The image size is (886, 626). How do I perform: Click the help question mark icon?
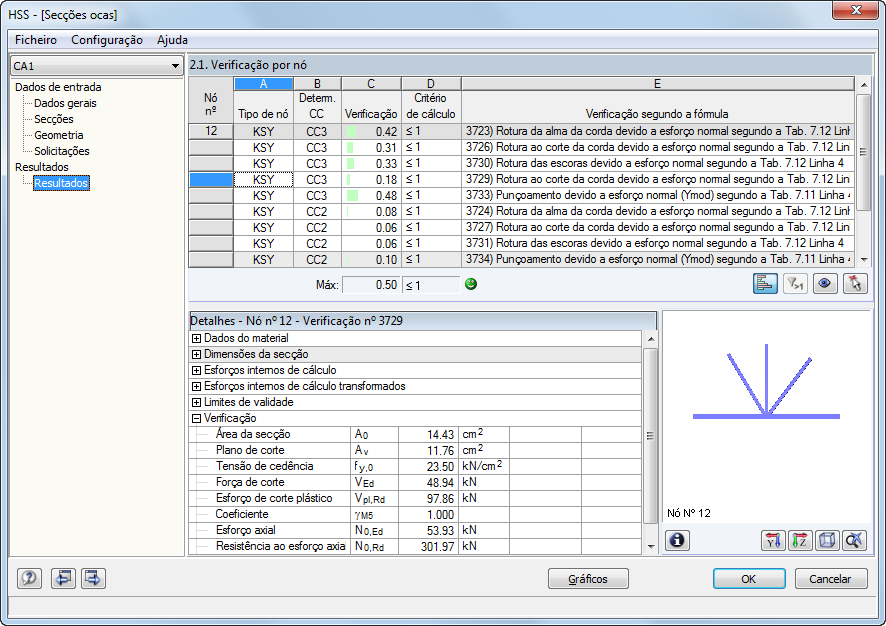click(x=29, y=578)
